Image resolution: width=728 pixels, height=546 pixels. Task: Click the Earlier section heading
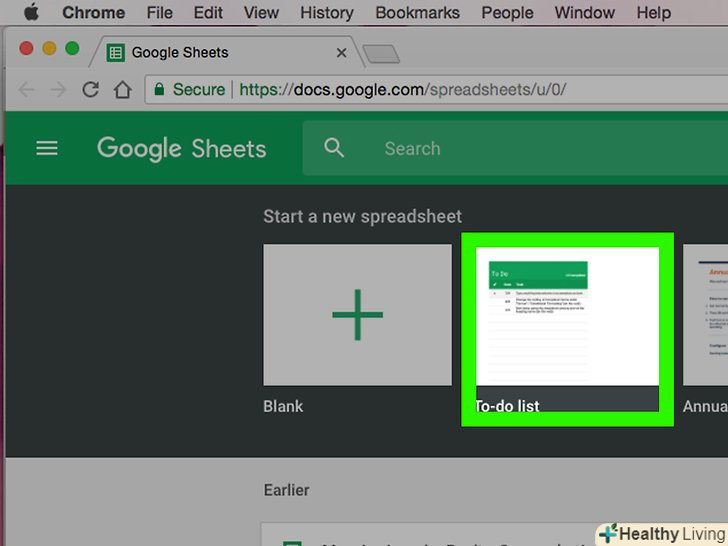[286, 490]
